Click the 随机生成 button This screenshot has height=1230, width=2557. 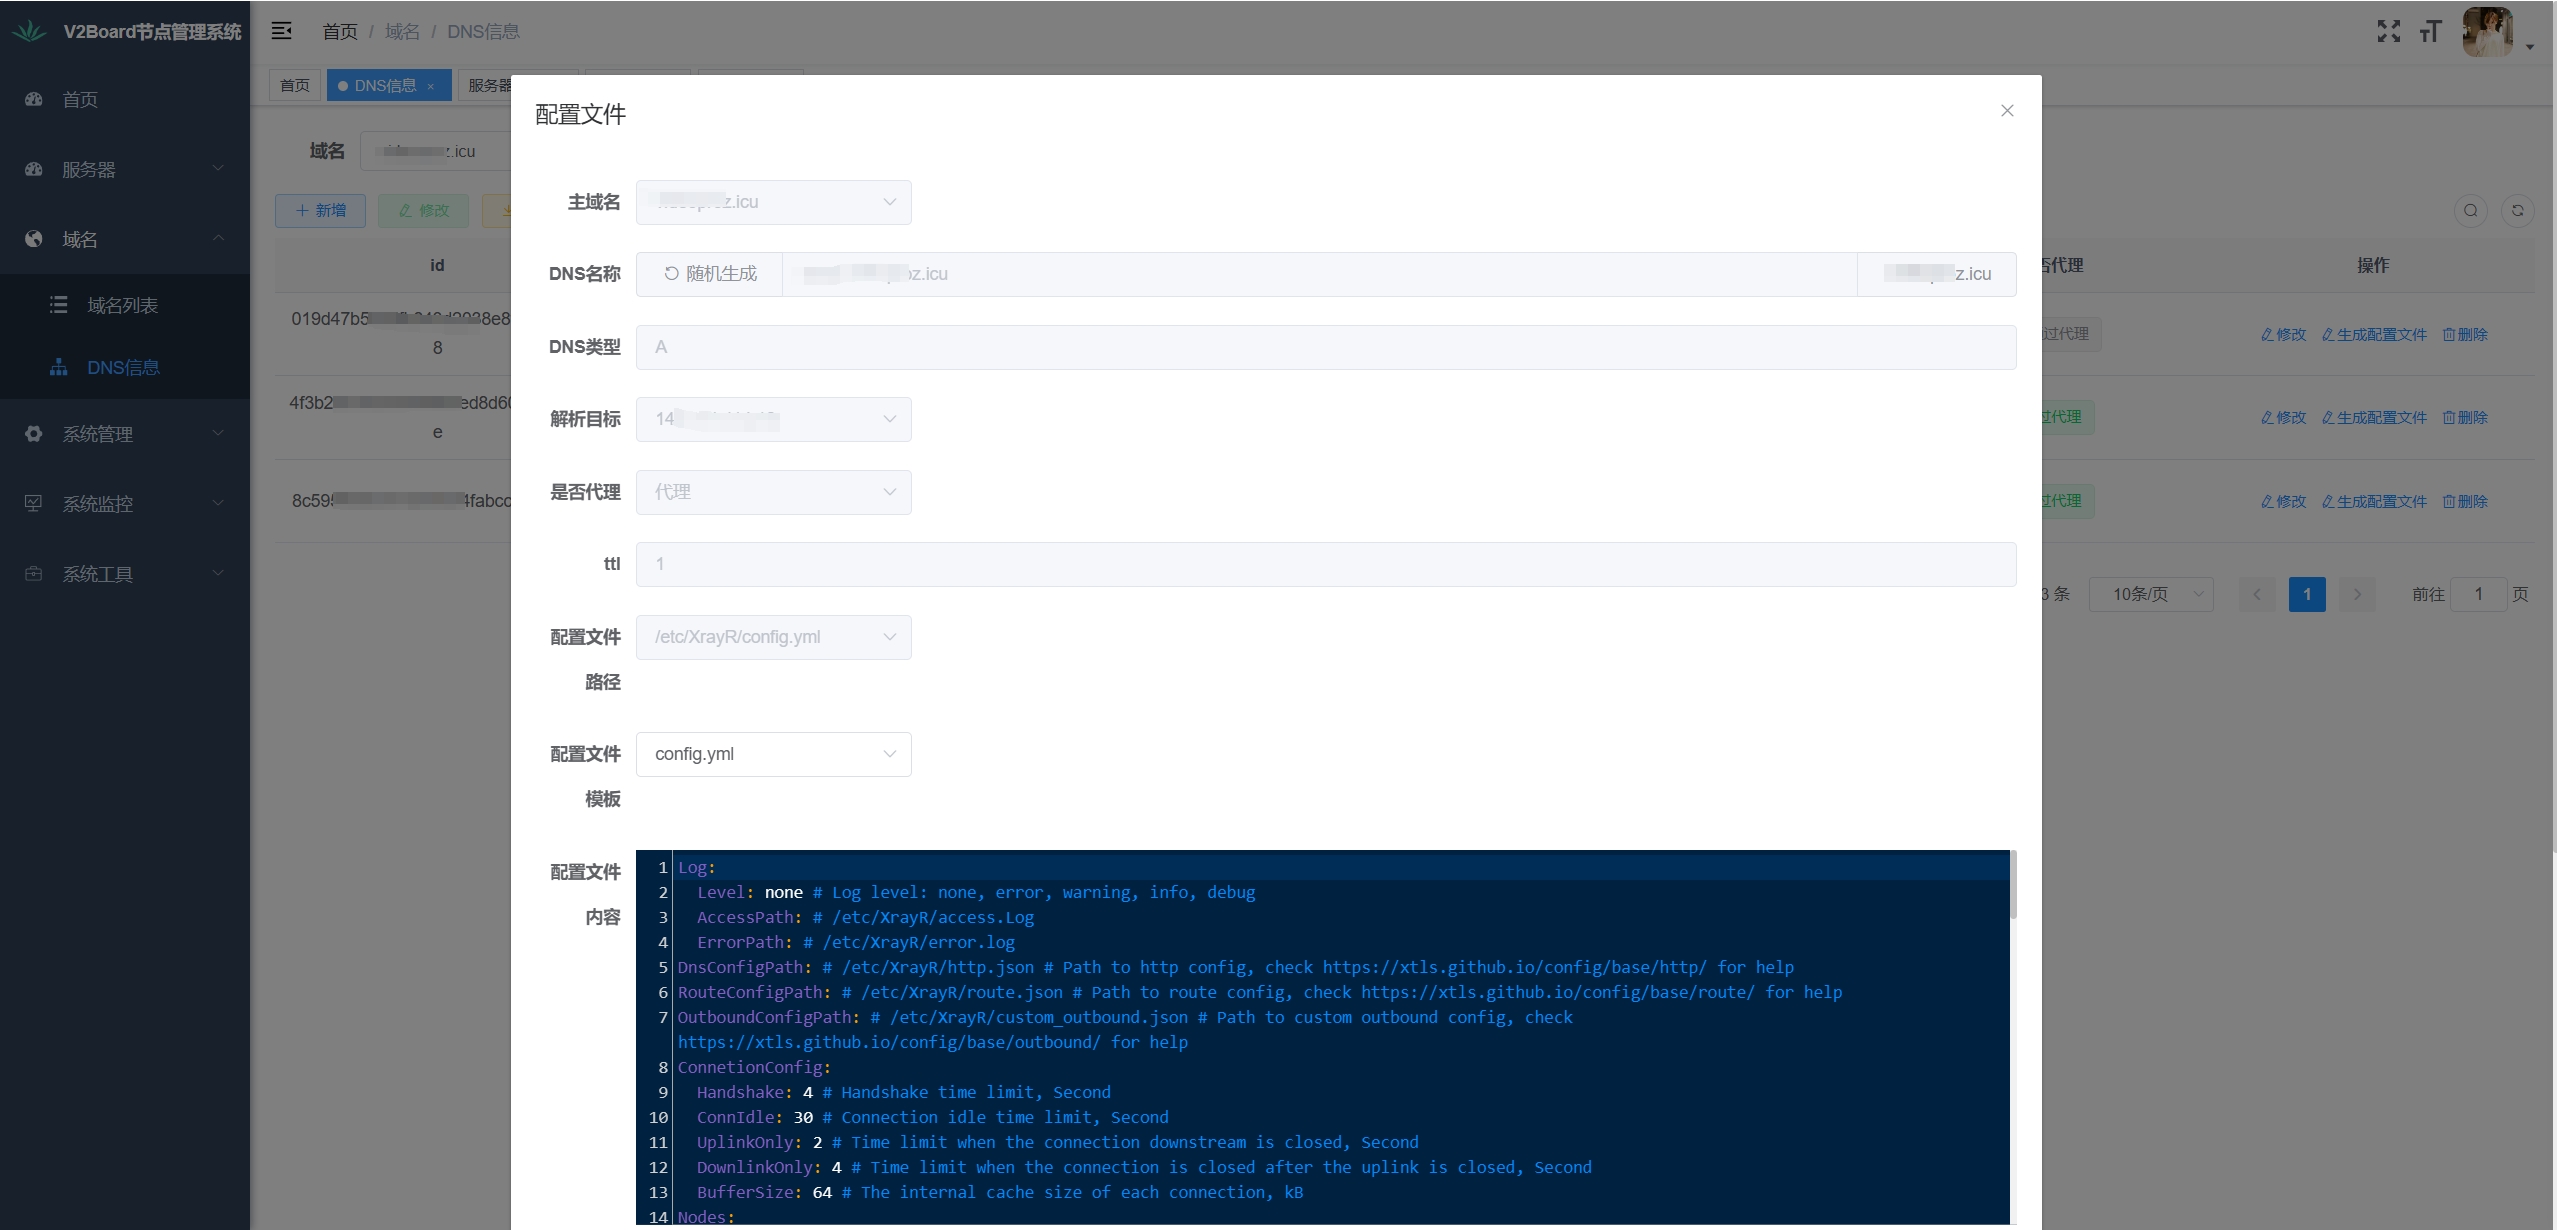coord(710,274)
